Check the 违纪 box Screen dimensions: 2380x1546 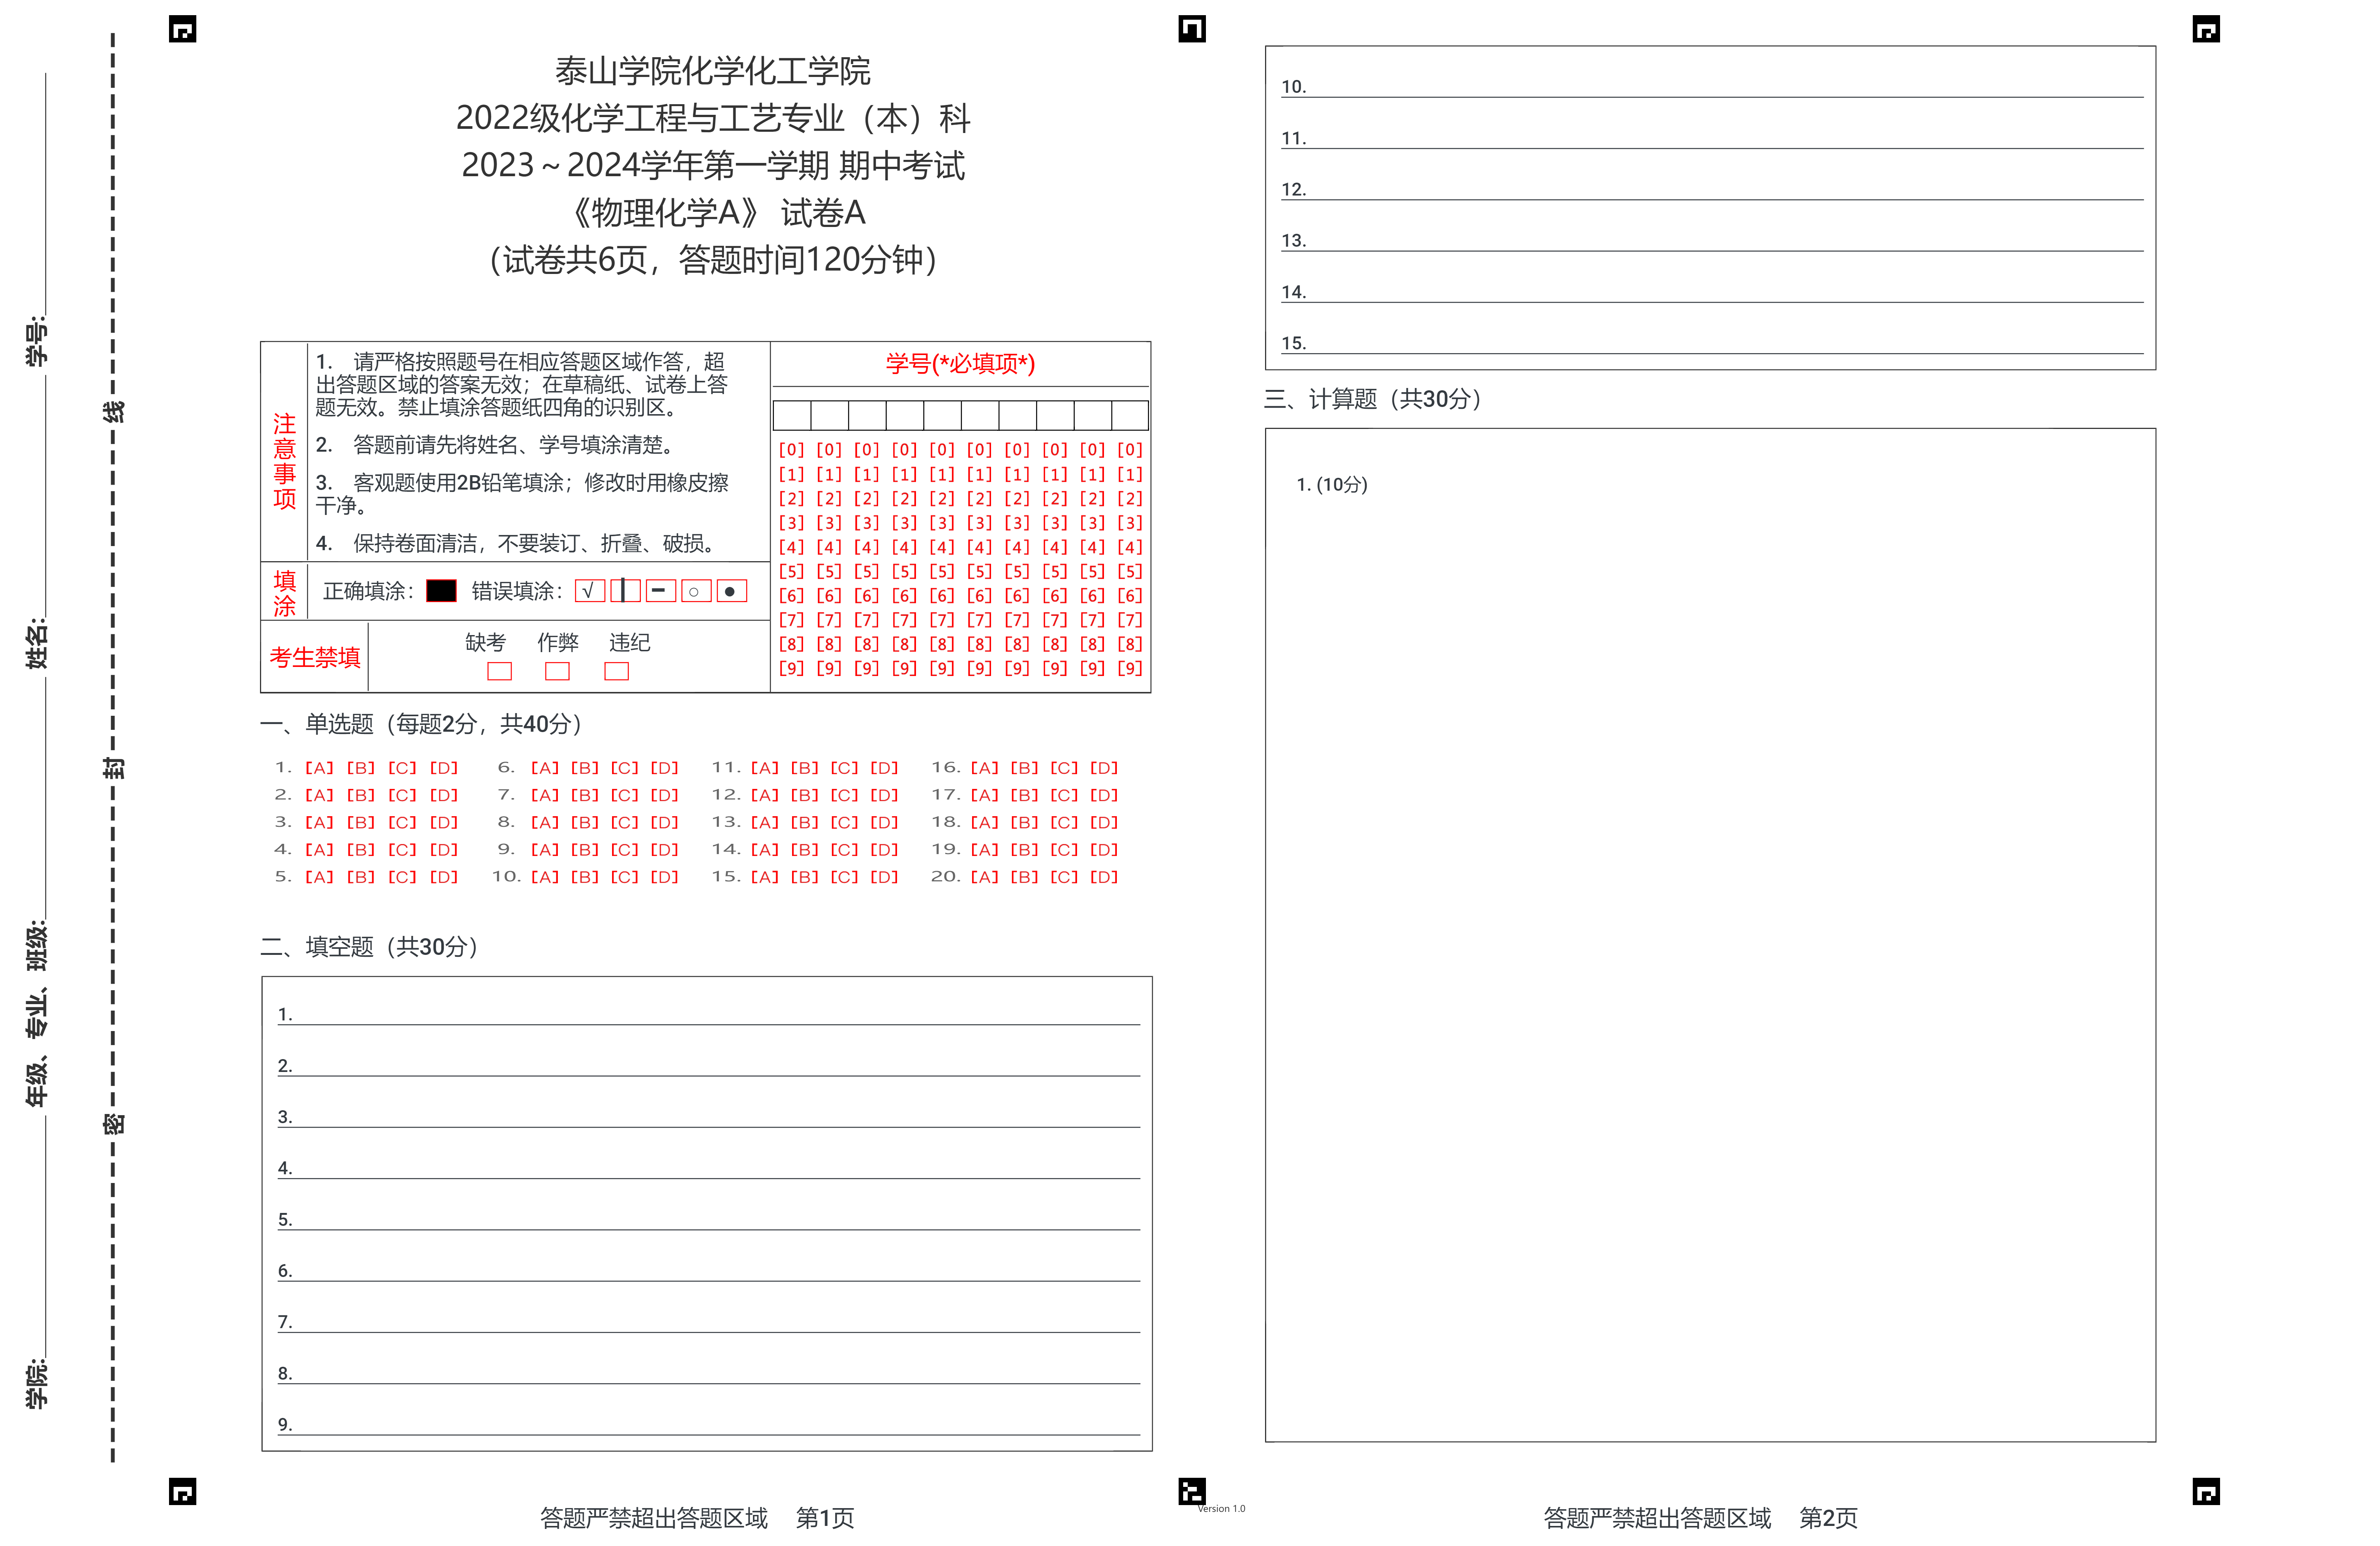(617, 671)
